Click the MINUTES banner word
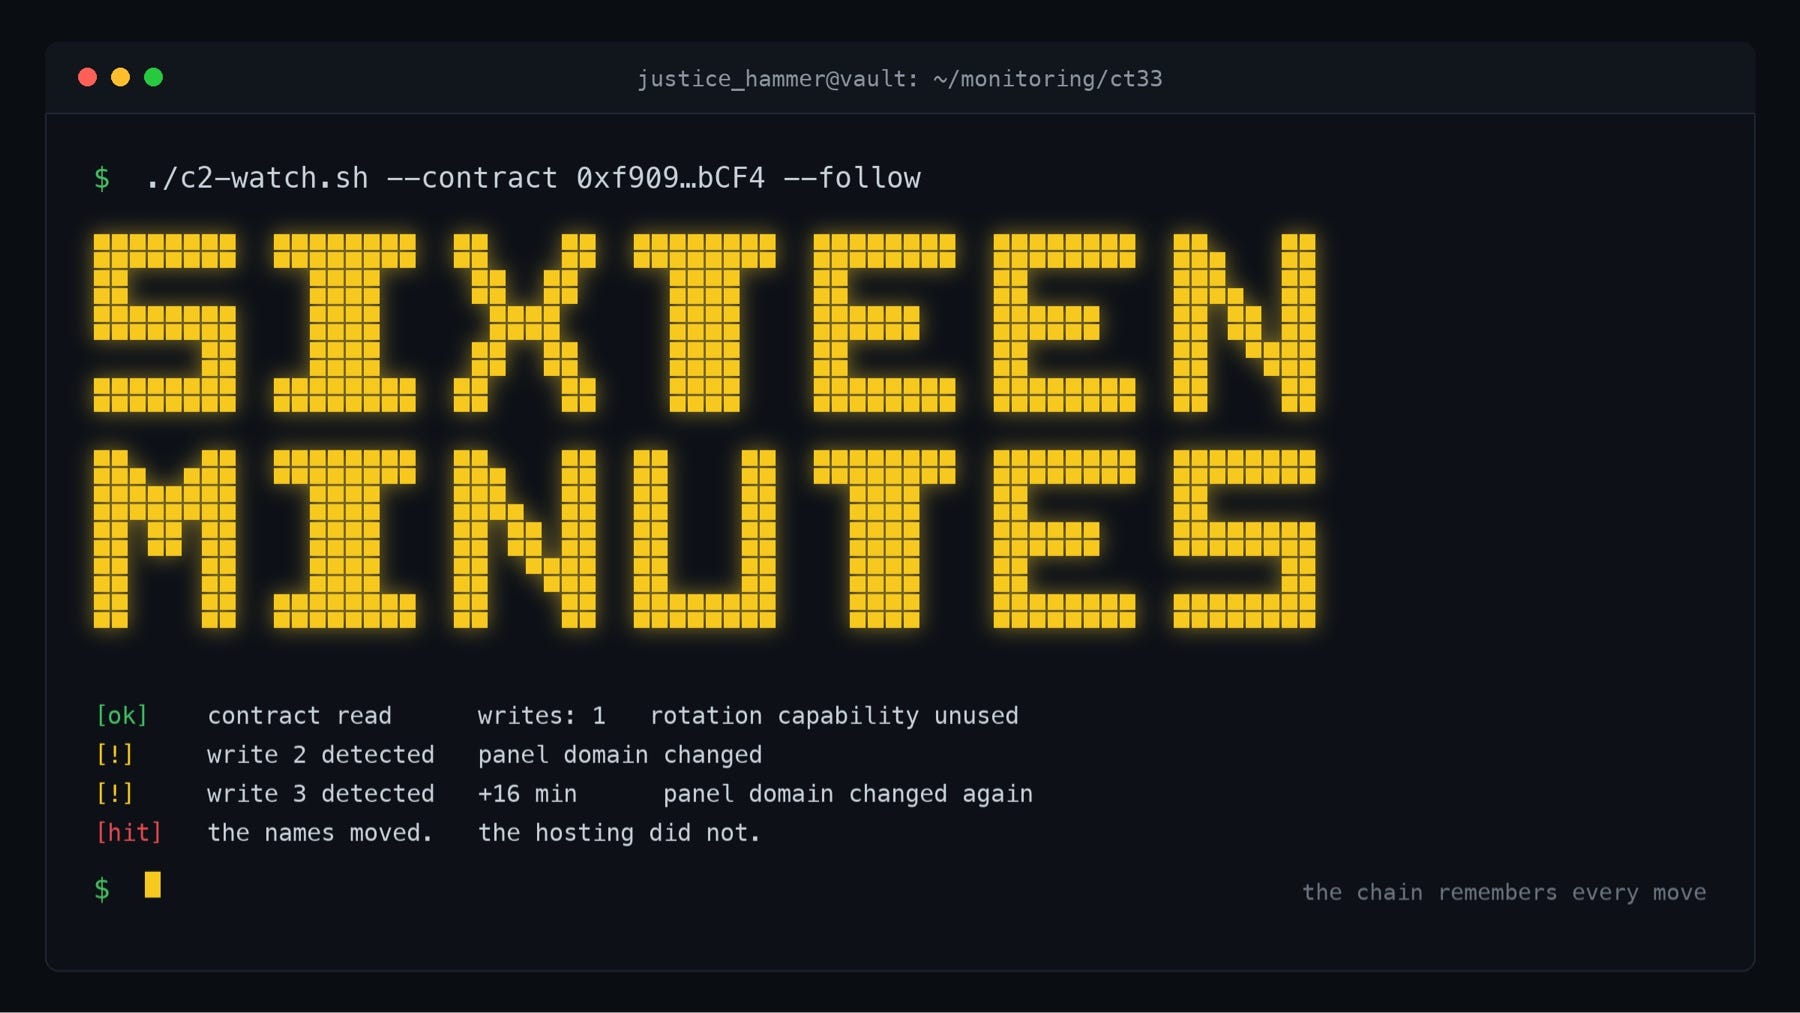Viewport: 1800px width, 1013px height. [704, 539]
